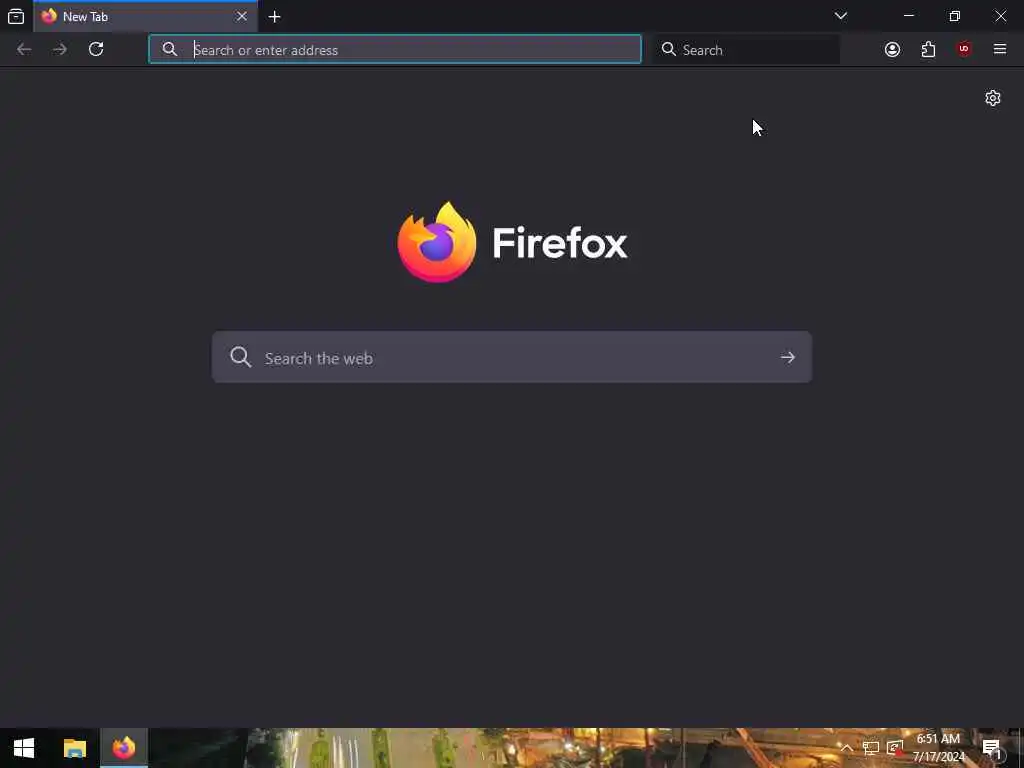Close the New Tab tab
Viewport: 1024px width, 768px height.
(x=242, y=16)
